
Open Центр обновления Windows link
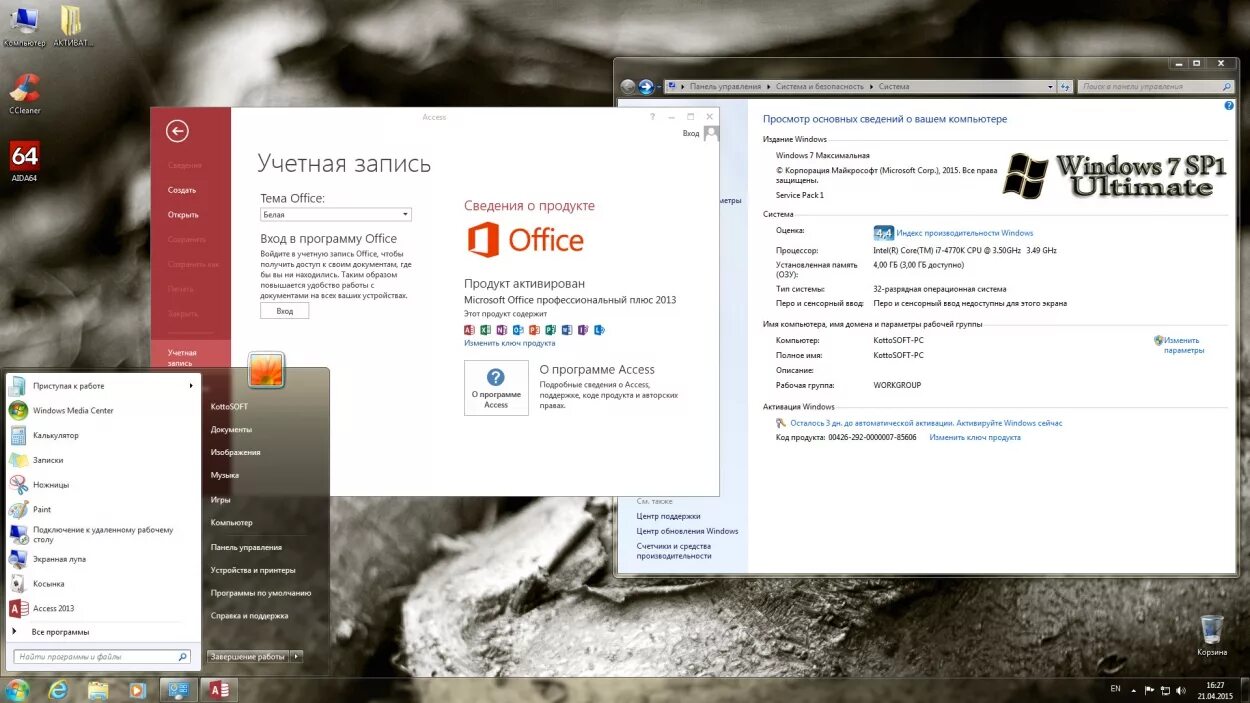[687, 531]
